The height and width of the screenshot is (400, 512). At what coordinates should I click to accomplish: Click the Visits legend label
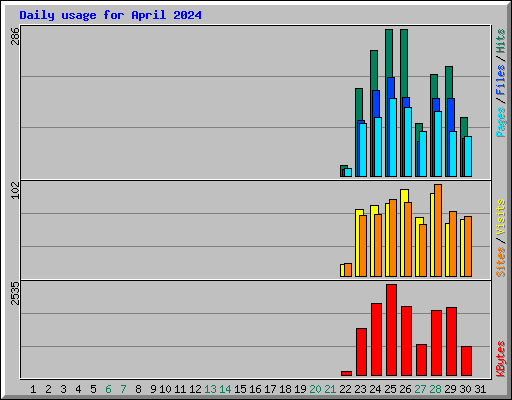coord(500,217)
